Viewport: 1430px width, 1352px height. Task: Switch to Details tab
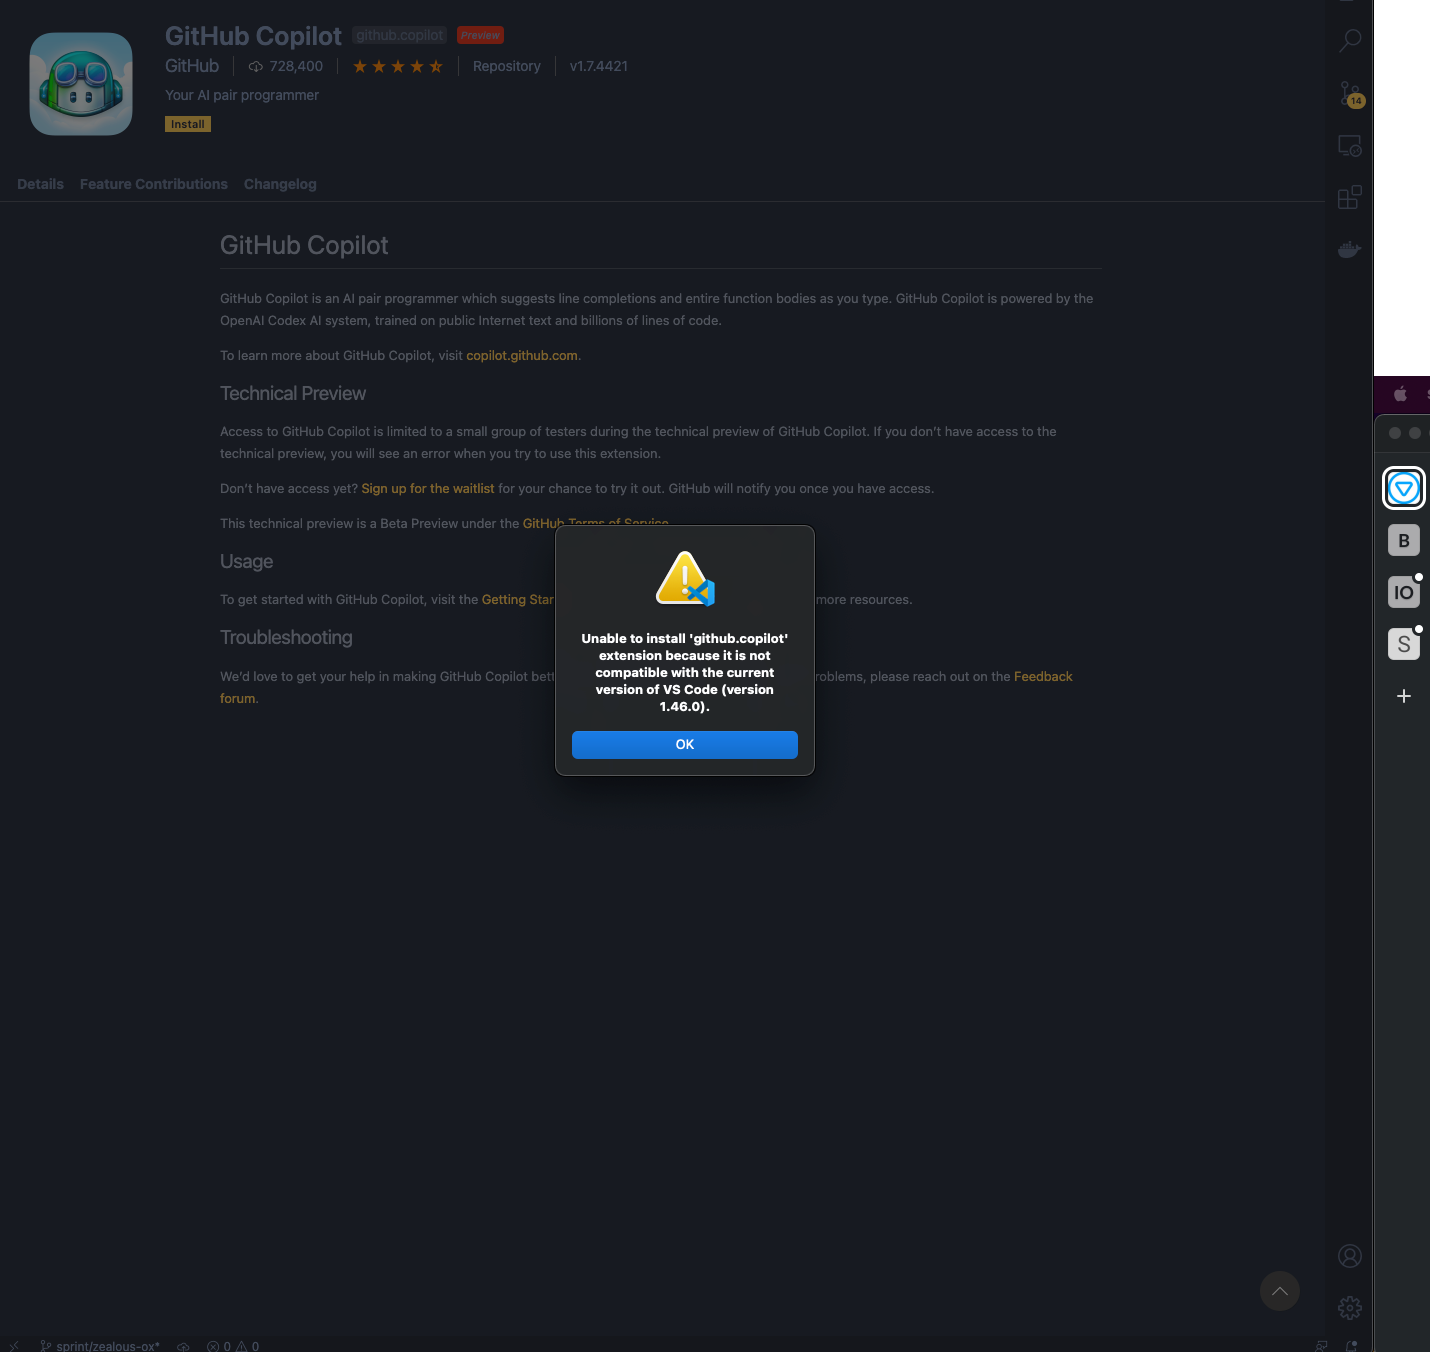click(40, 184)
